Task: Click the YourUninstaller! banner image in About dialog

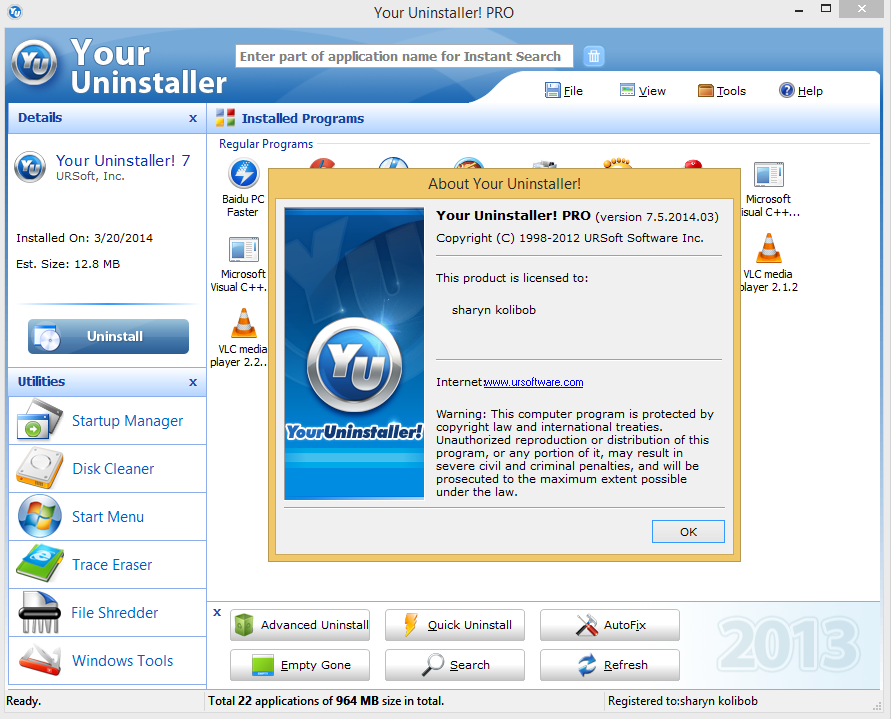Action: (x=354, y=354)
